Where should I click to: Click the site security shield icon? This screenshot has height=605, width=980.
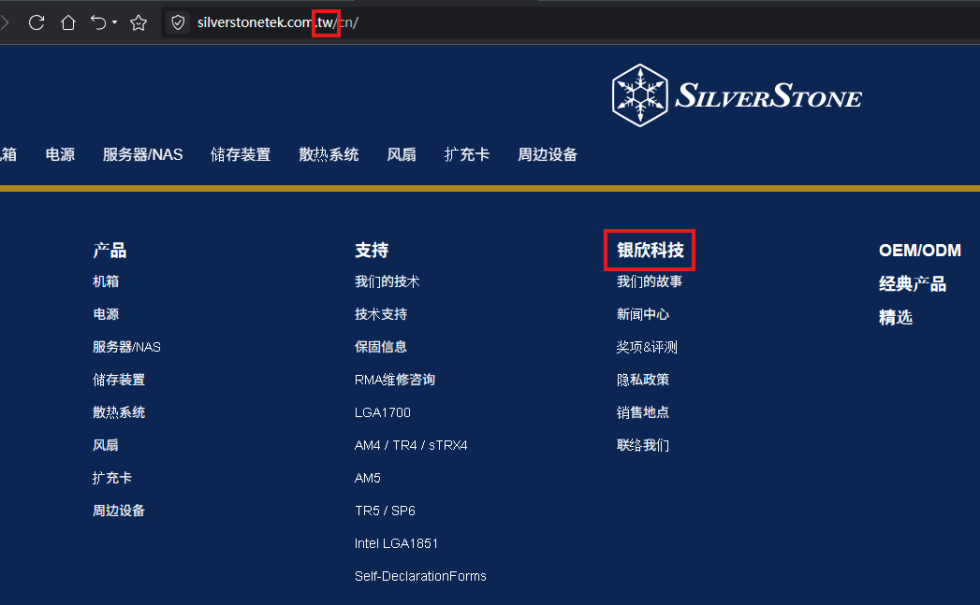point(178,22)
